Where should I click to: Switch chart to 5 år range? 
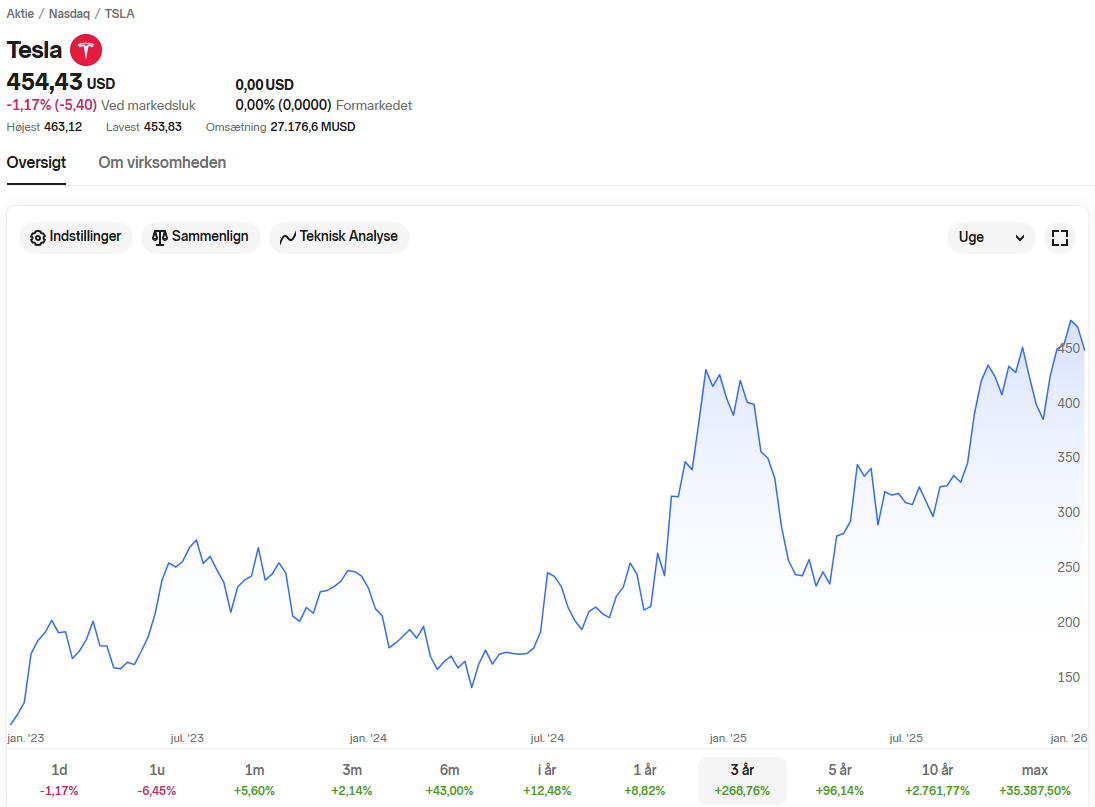[840, 780]
